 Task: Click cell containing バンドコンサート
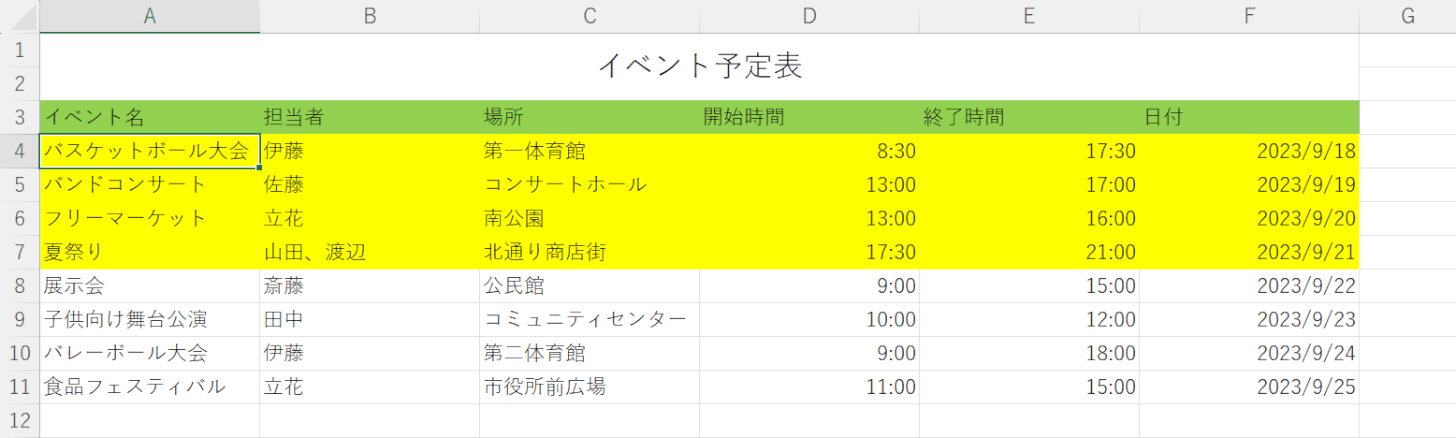click(150, 185)
